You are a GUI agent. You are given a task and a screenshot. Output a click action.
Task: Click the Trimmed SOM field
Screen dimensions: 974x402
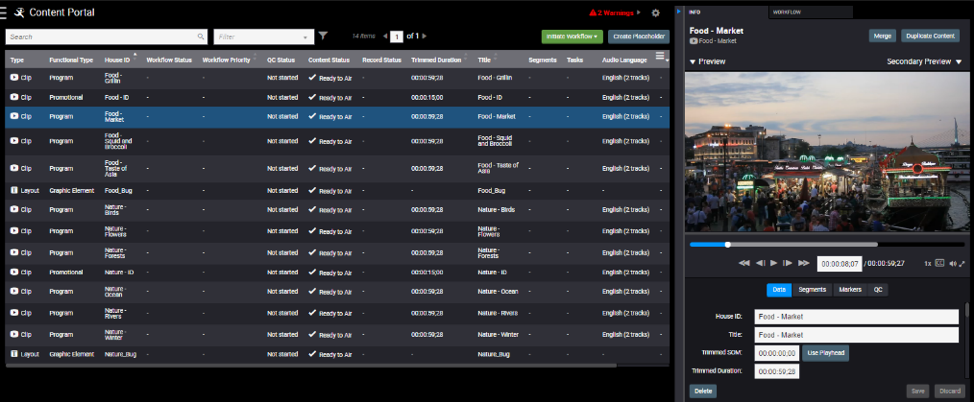[776, 353]
